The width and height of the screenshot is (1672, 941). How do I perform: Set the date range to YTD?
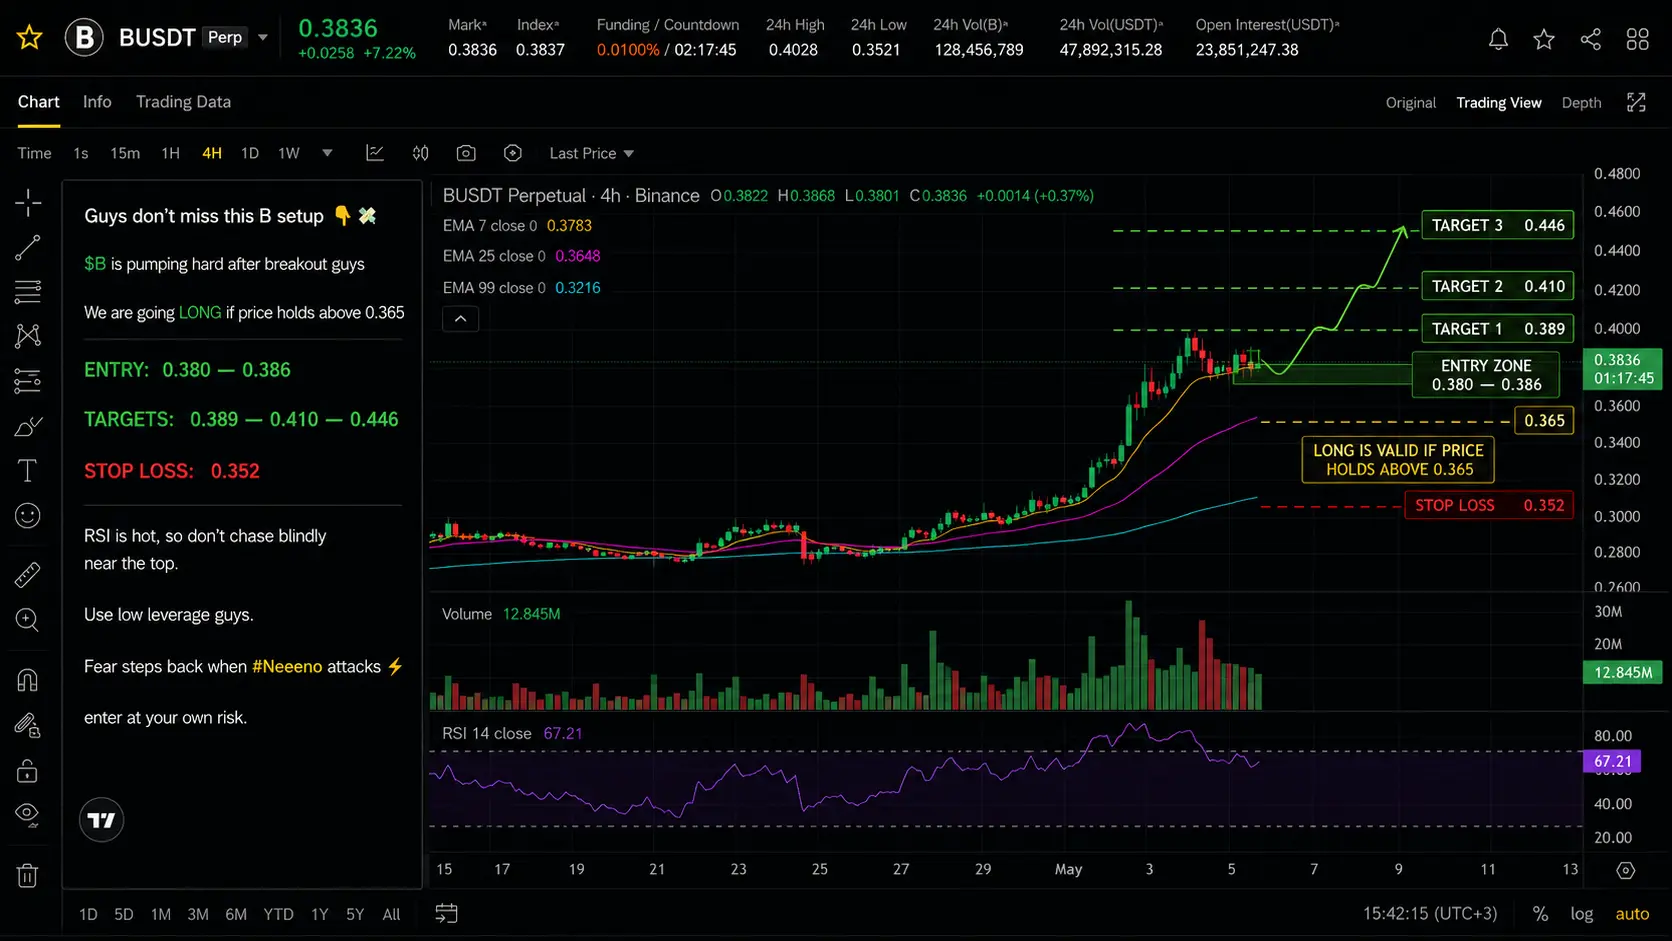(278, 914)
